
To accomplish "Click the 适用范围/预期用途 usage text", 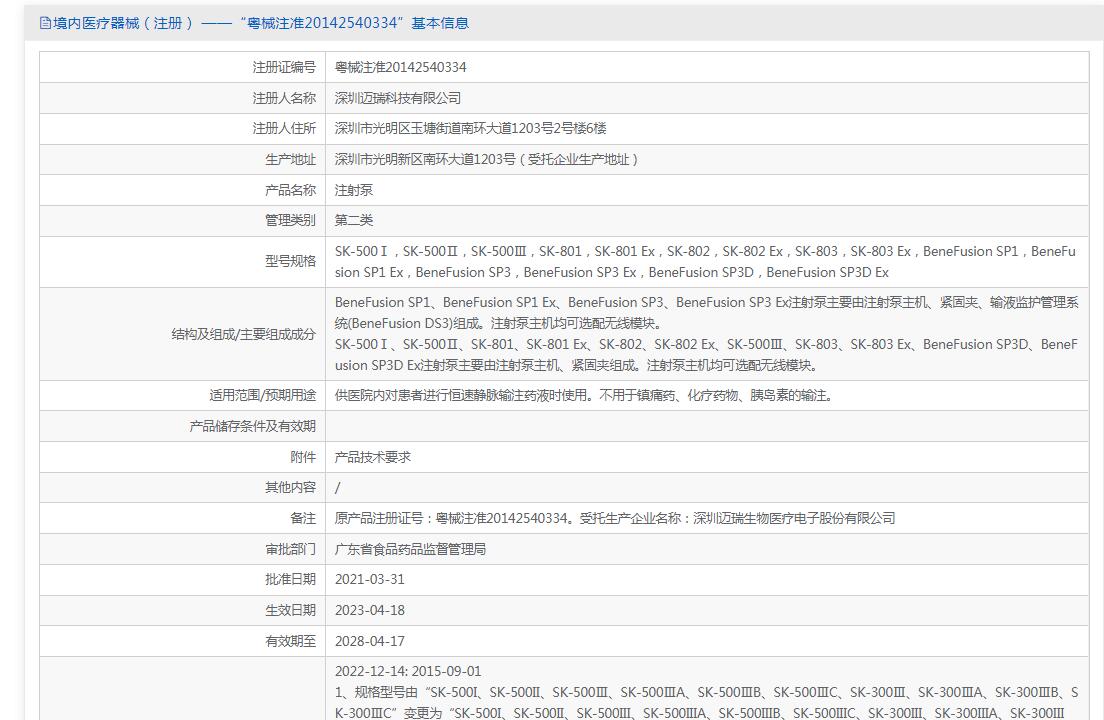I will [584, 396].
